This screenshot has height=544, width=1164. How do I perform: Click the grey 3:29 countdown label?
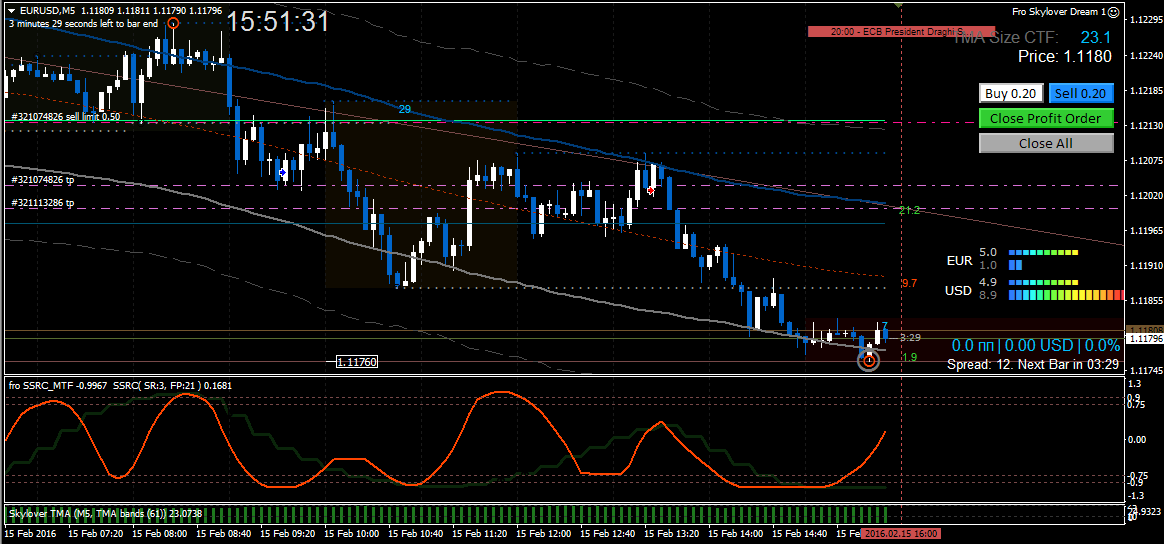(910, 338)
